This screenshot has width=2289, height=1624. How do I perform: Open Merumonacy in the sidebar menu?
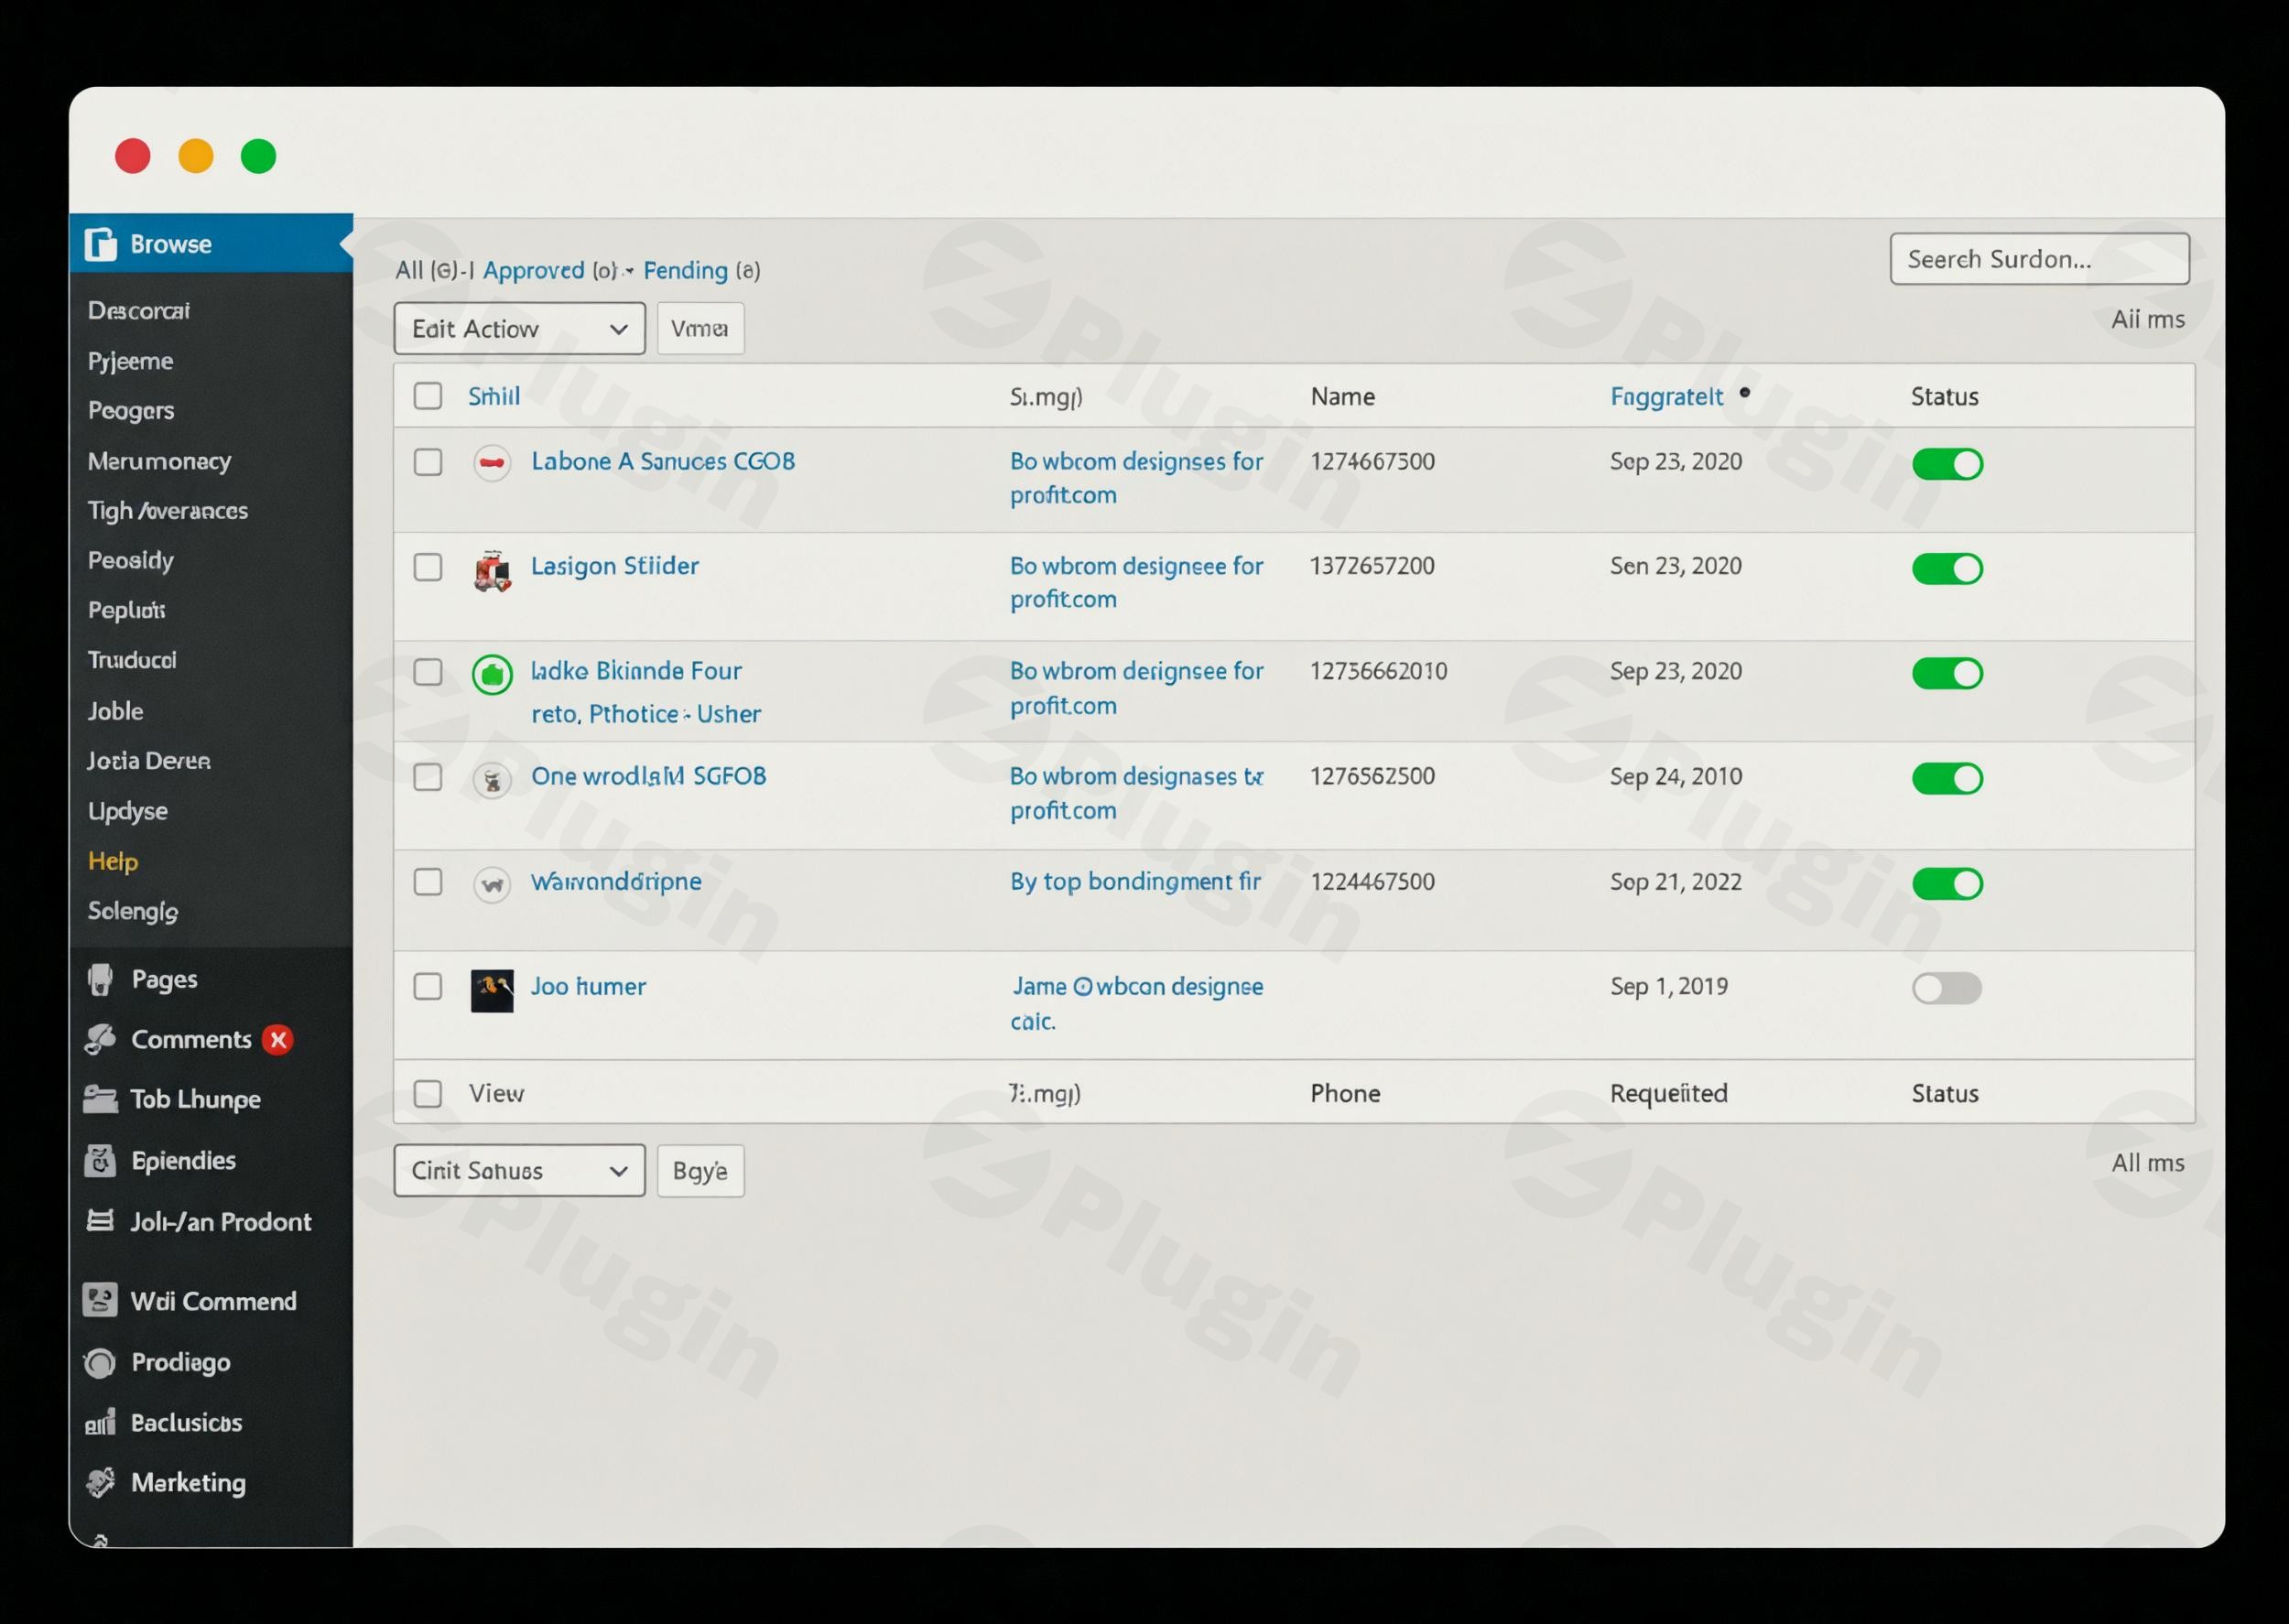coord(159,461)
